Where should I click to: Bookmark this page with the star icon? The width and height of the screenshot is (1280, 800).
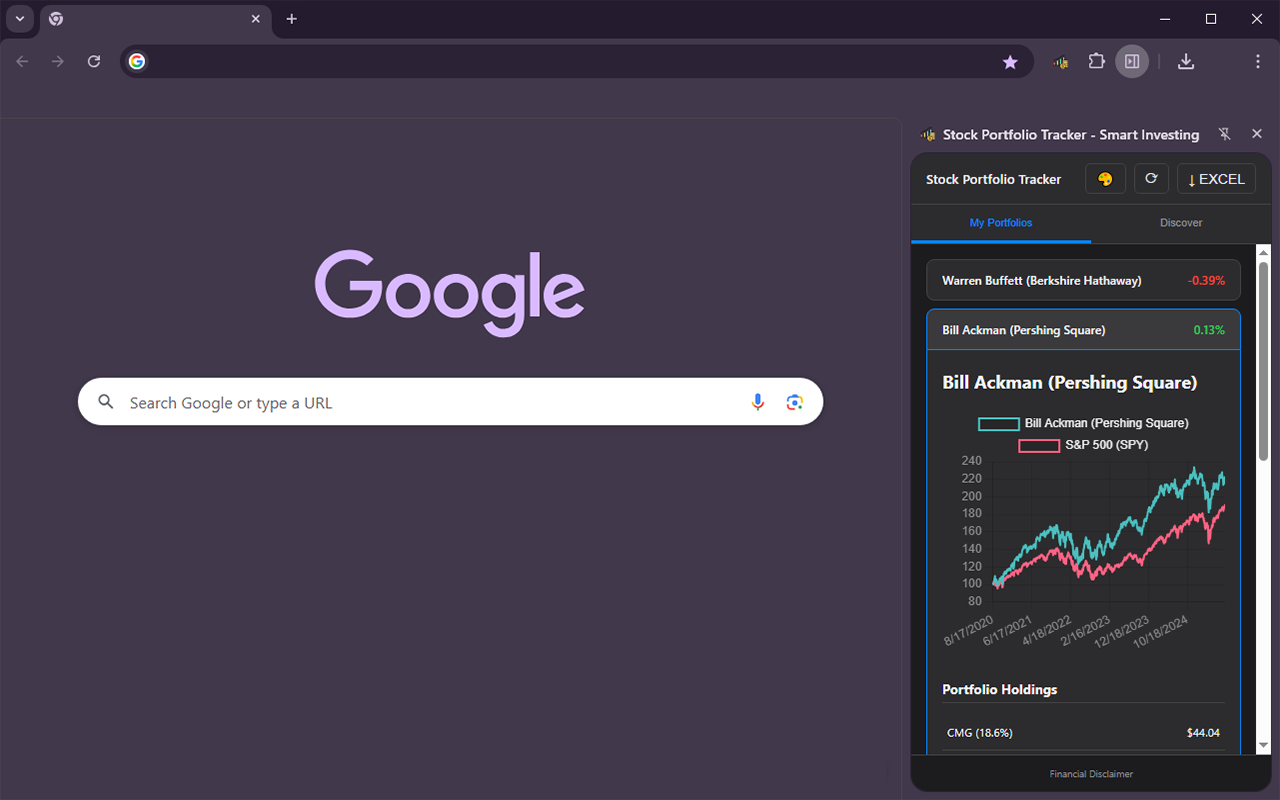[1010, 62]
